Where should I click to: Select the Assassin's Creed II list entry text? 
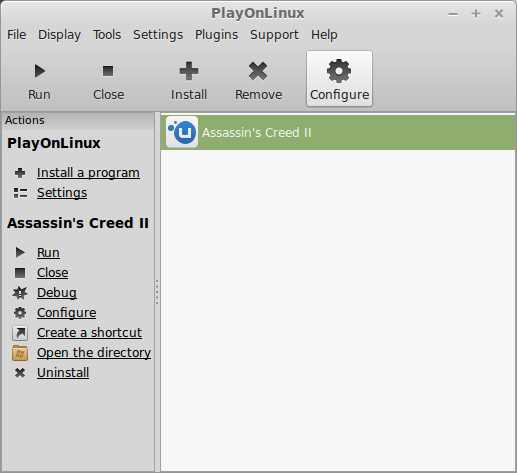tap(257, 133)
